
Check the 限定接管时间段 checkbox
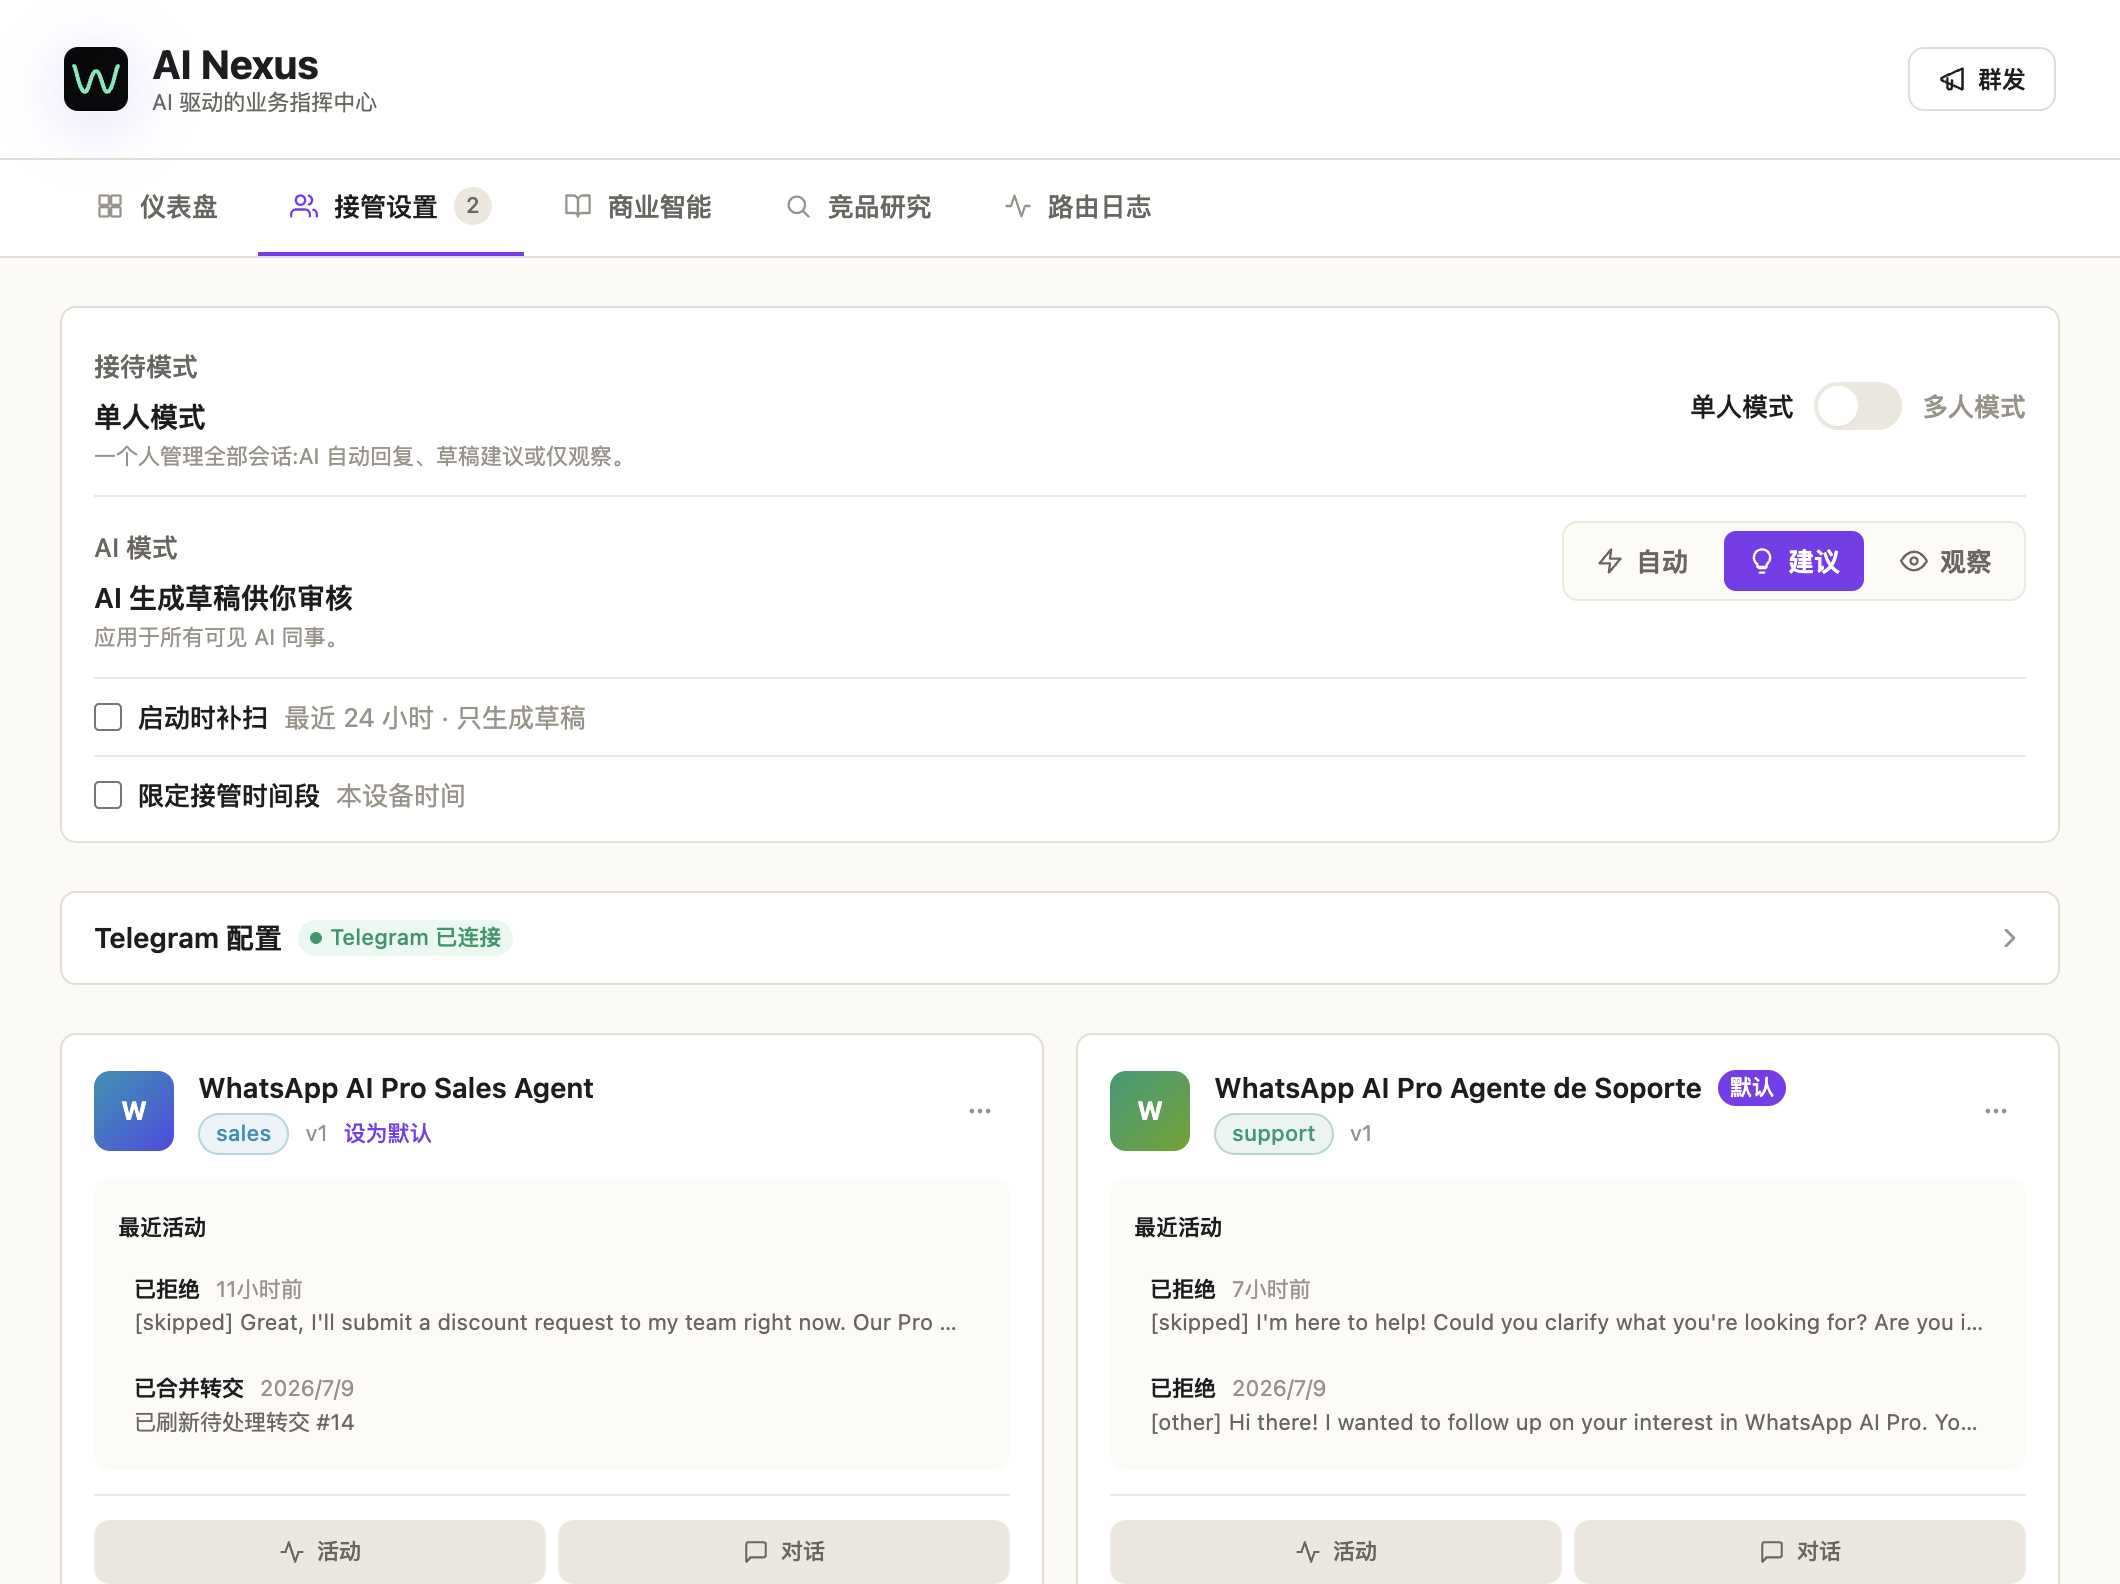(x=108, y=795)
